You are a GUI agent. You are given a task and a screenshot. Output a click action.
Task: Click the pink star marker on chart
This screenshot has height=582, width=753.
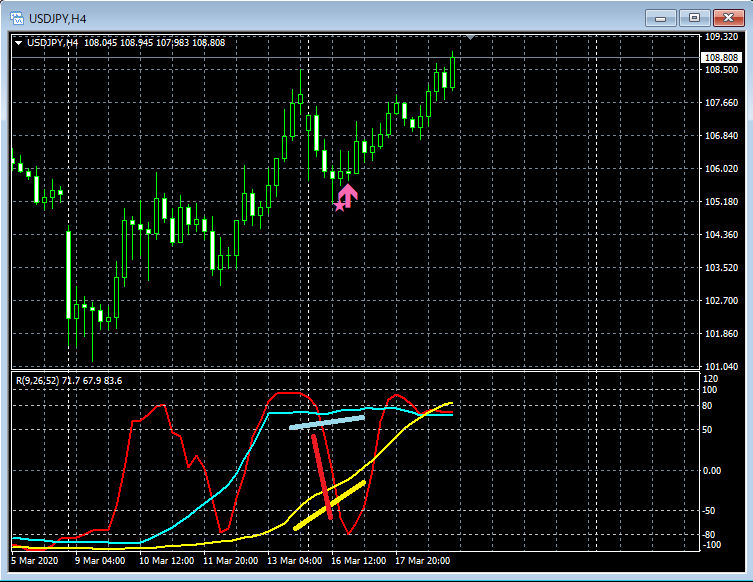(x=339, y=206)
